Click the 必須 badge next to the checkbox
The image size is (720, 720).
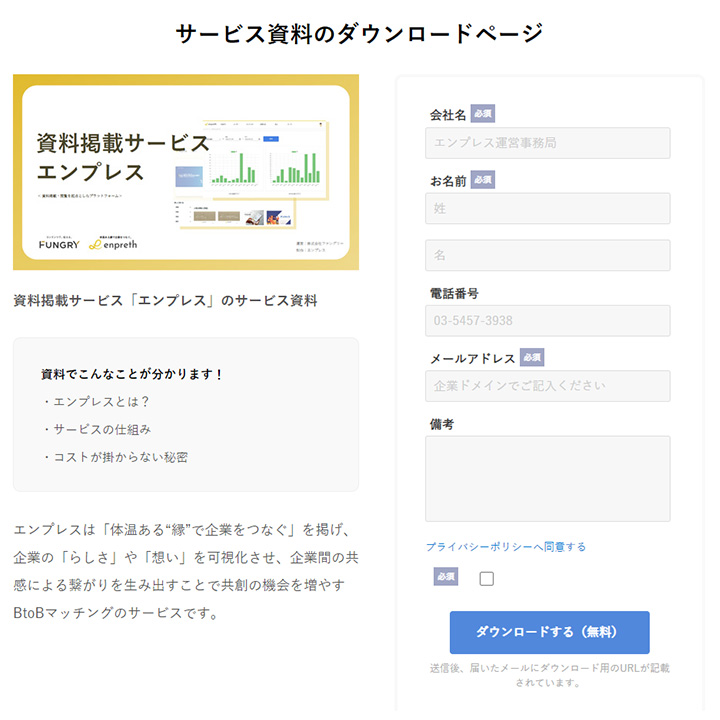(x=446, y=577)
